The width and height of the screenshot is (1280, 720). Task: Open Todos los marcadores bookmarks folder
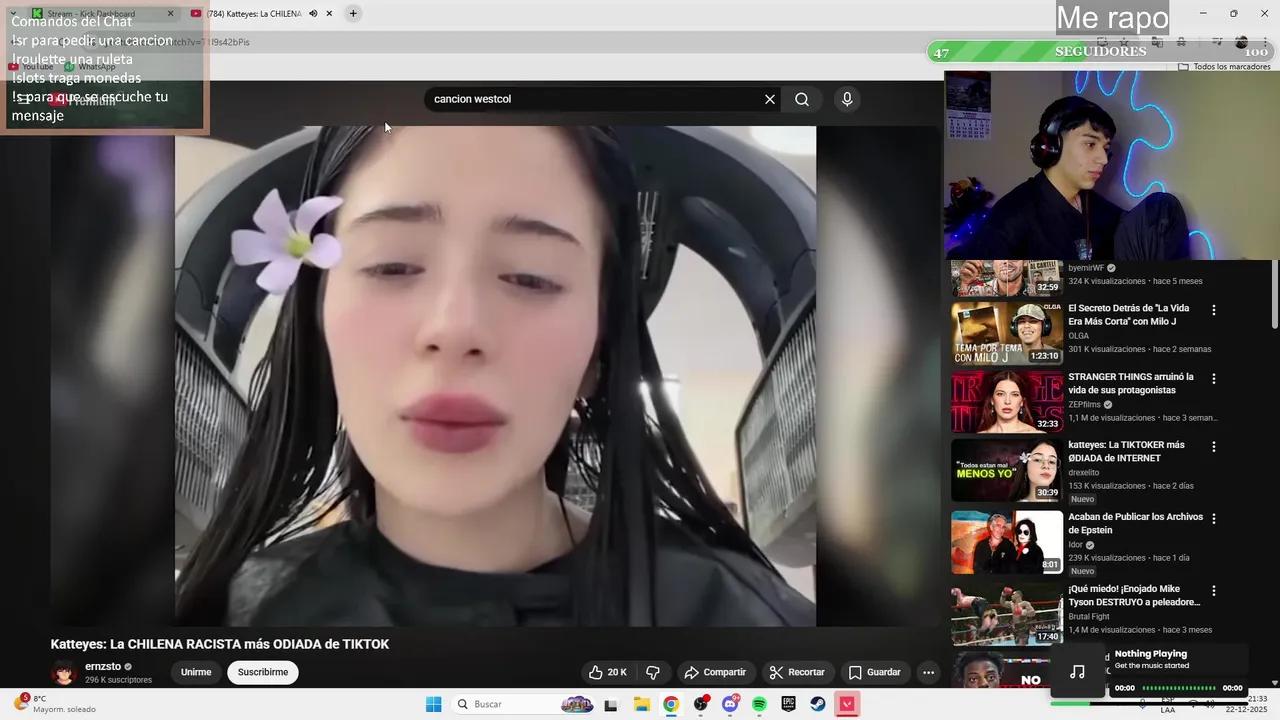pyautogui.click(x=1224, y=67)
